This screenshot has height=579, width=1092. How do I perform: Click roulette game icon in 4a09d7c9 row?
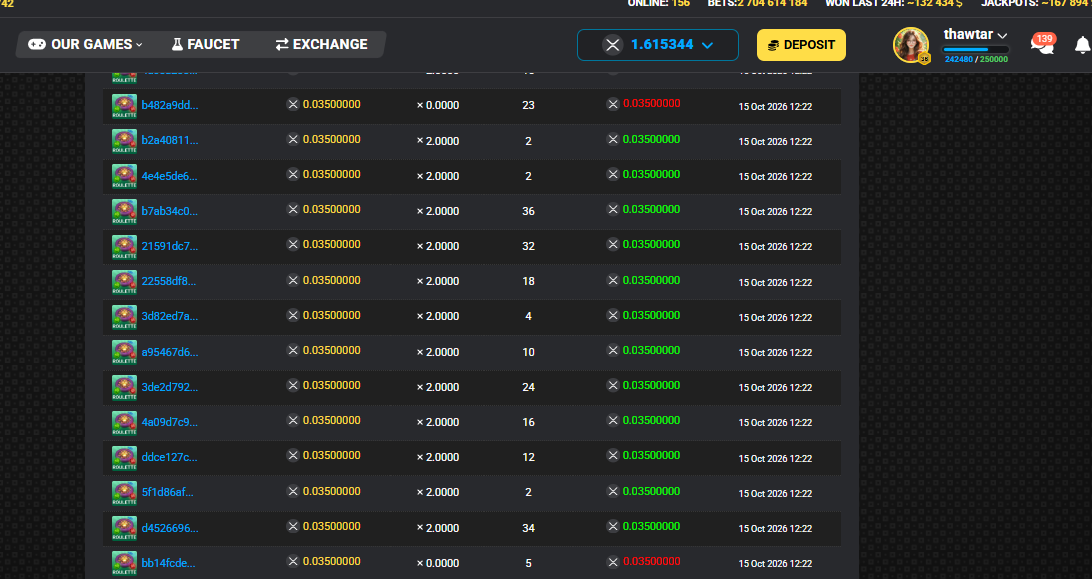pyautogui.click(x=125, y=422)
